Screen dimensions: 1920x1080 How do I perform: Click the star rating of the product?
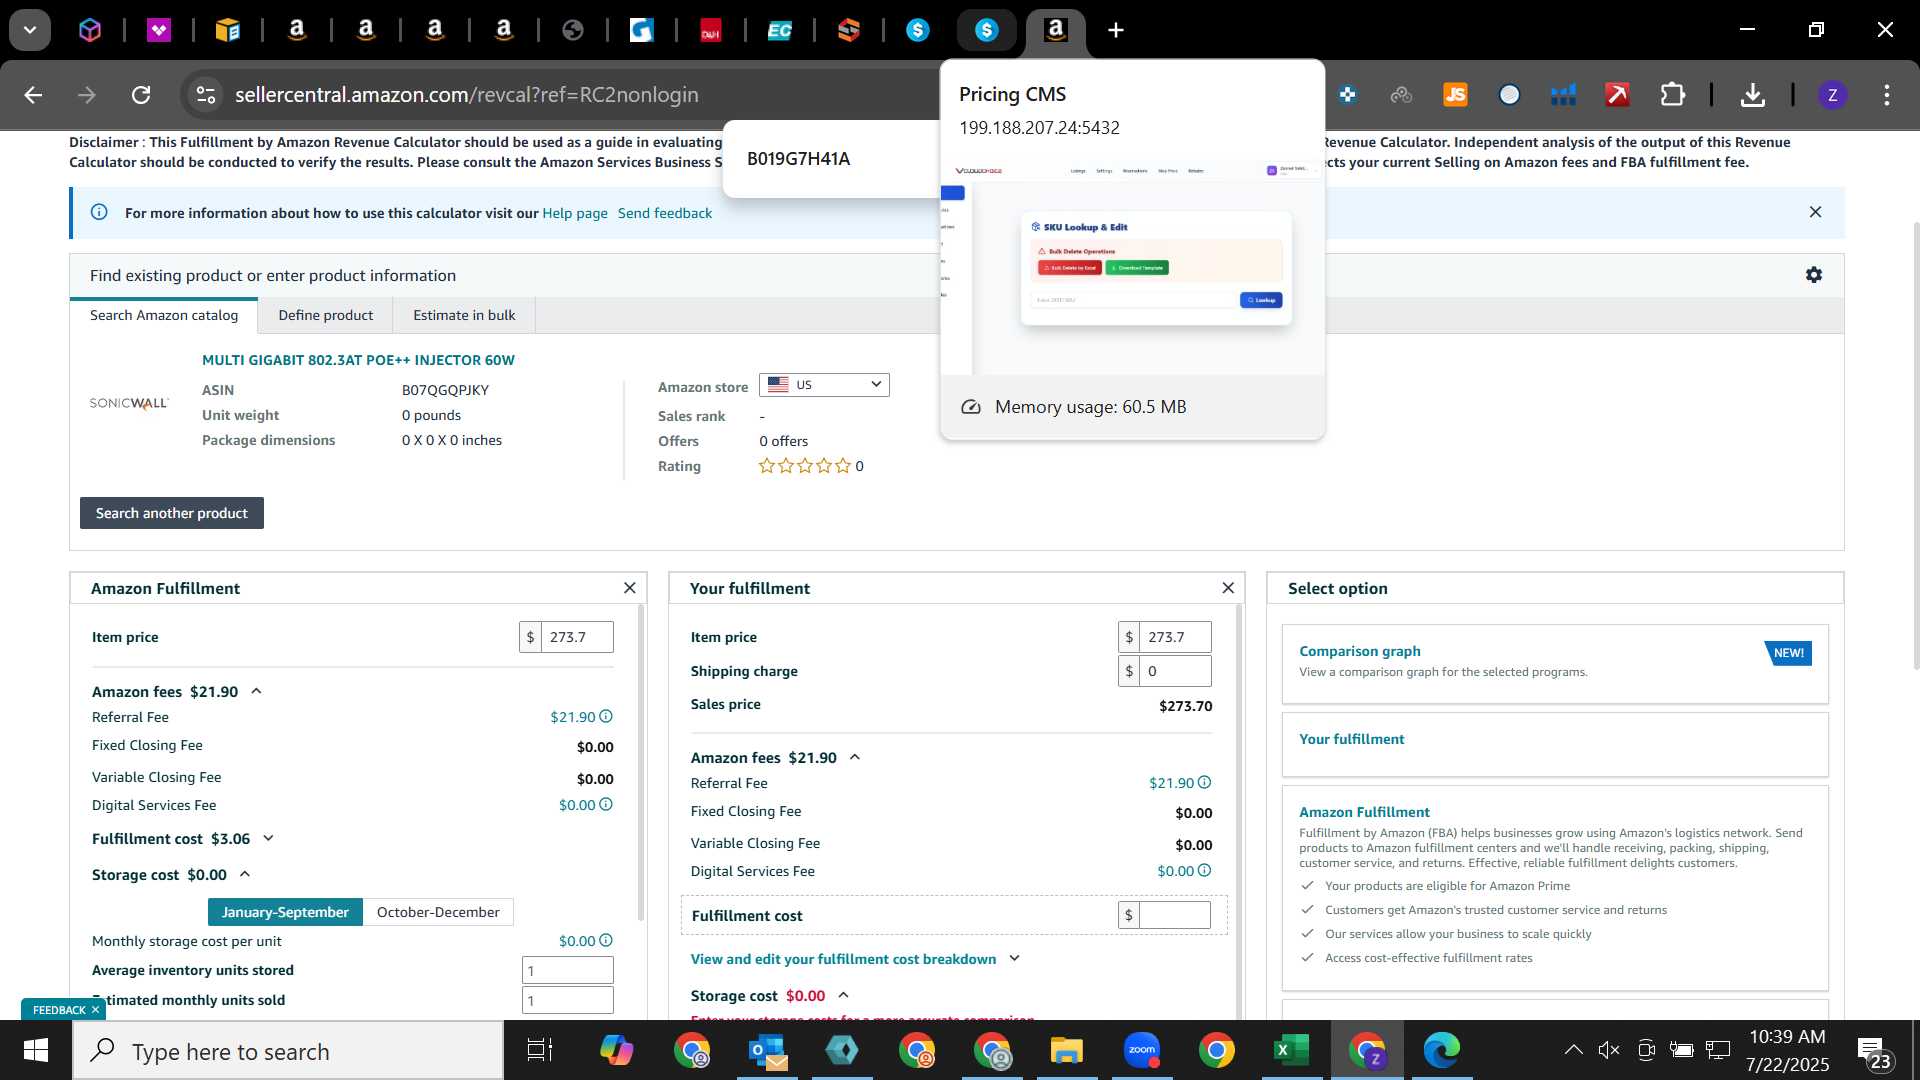805,466
